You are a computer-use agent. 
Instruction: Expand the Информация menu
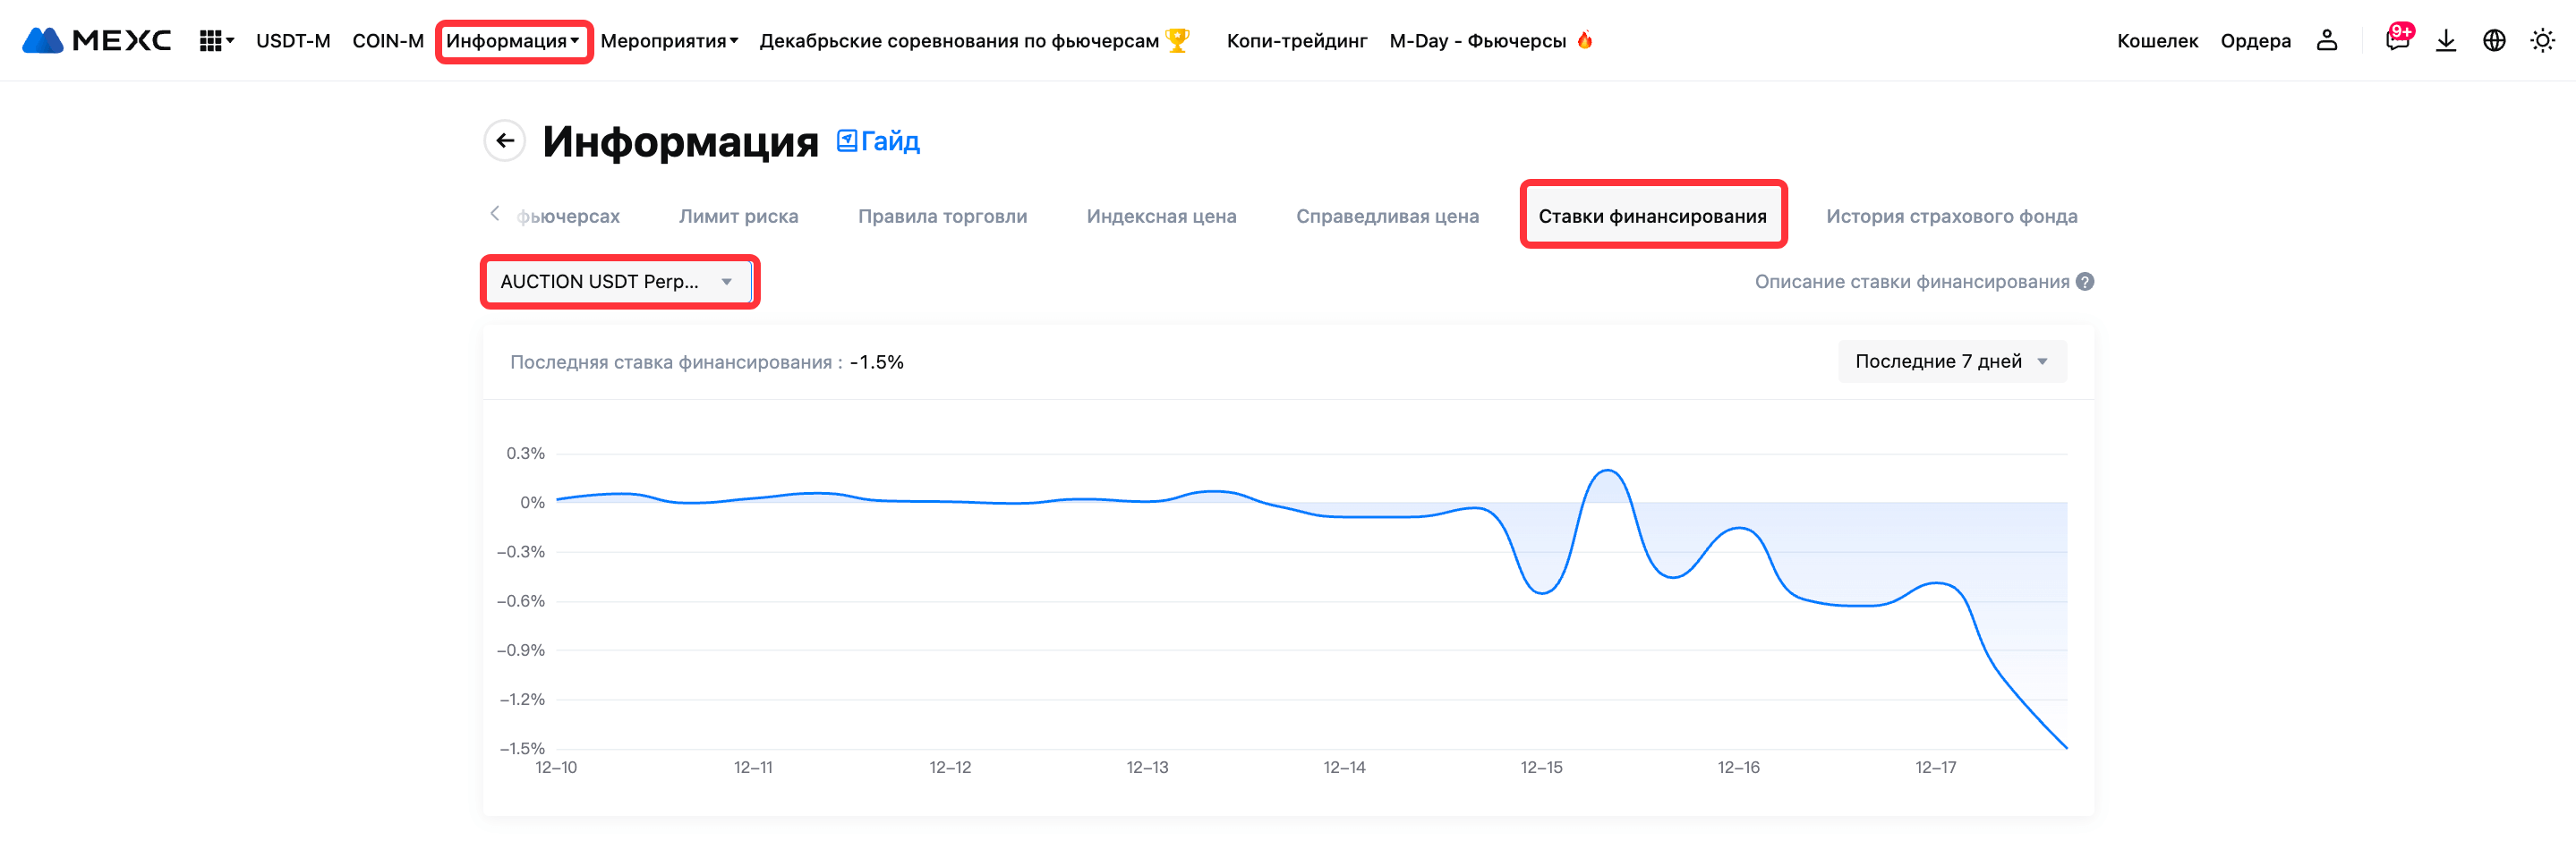[x=513, y=41]
